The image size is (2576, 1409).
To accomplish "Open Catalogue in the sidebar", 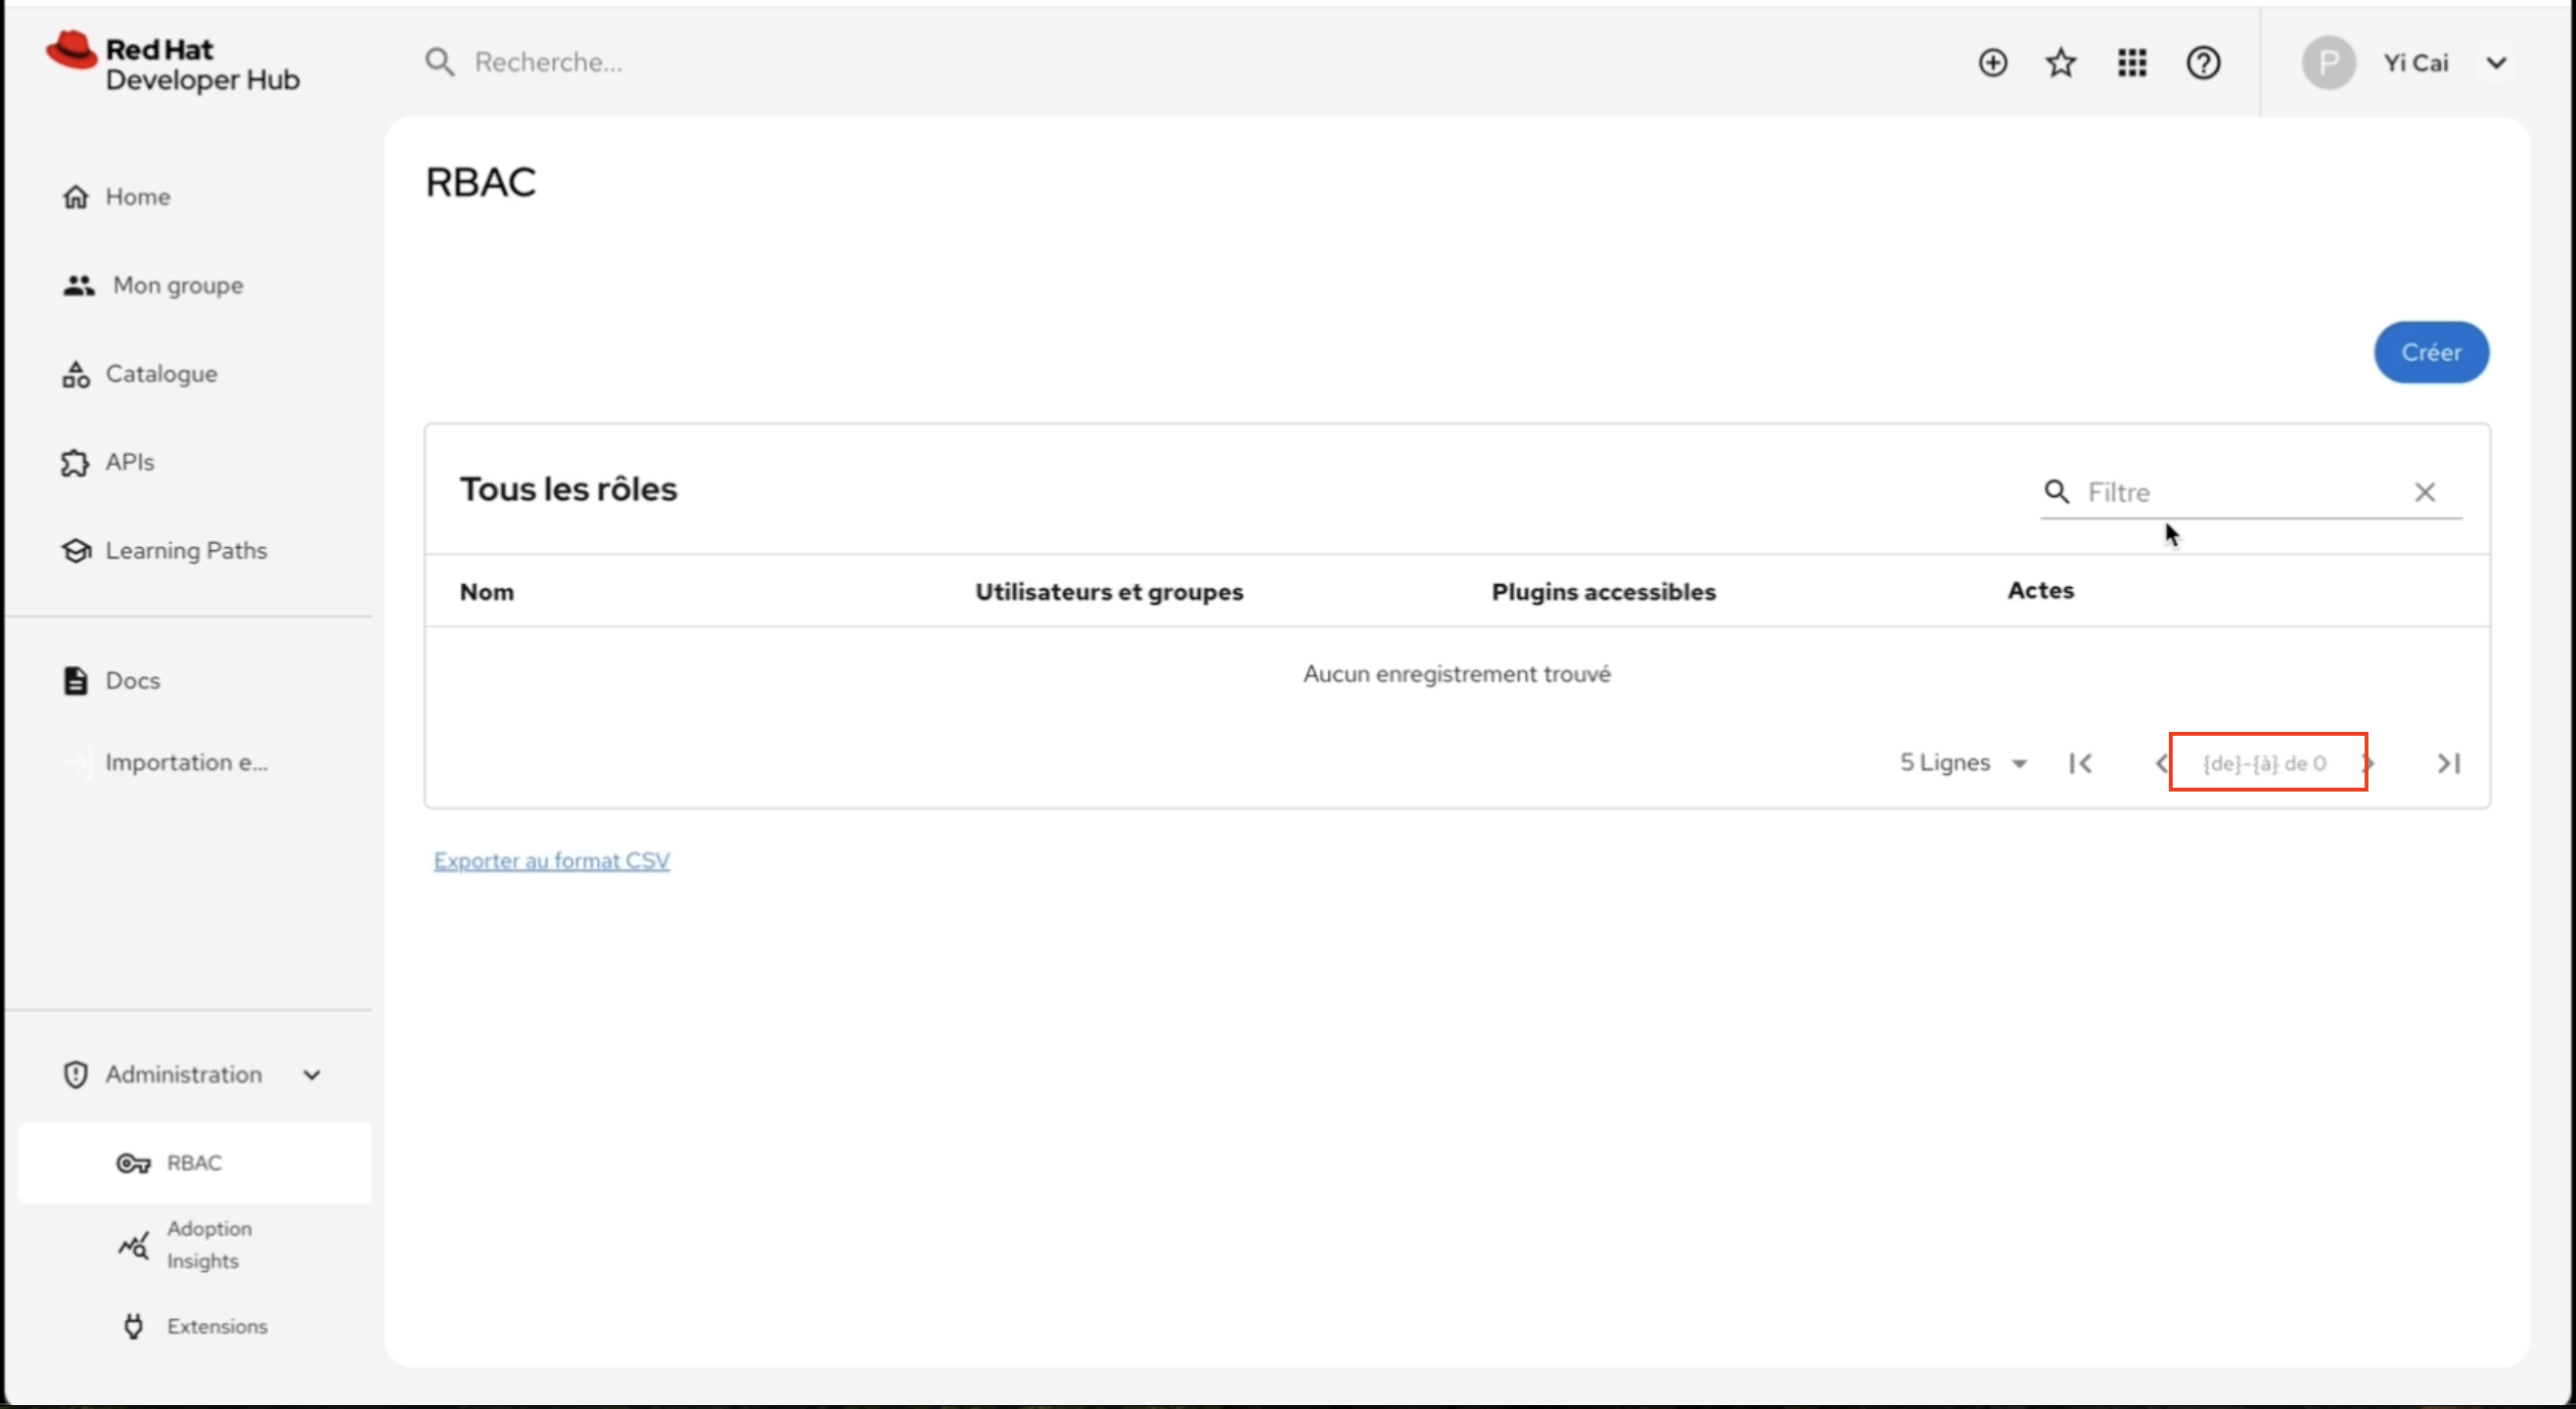I will coord(160,374).
